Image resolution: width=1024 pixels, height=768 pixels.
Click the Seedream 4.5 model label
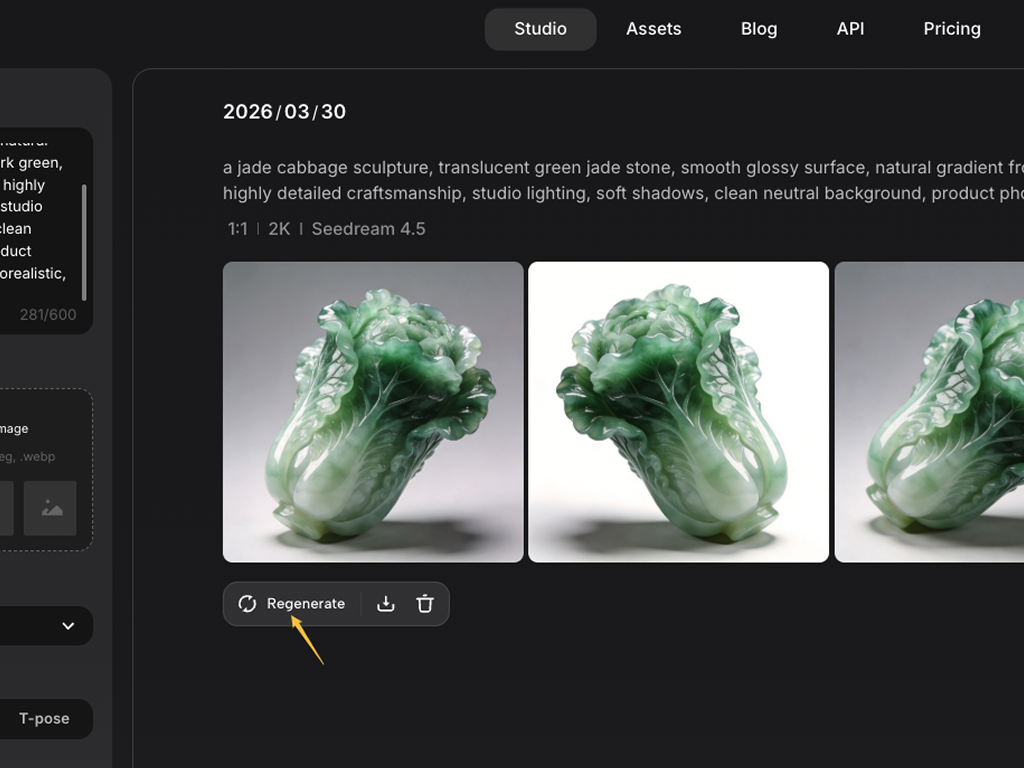(368, 229)
